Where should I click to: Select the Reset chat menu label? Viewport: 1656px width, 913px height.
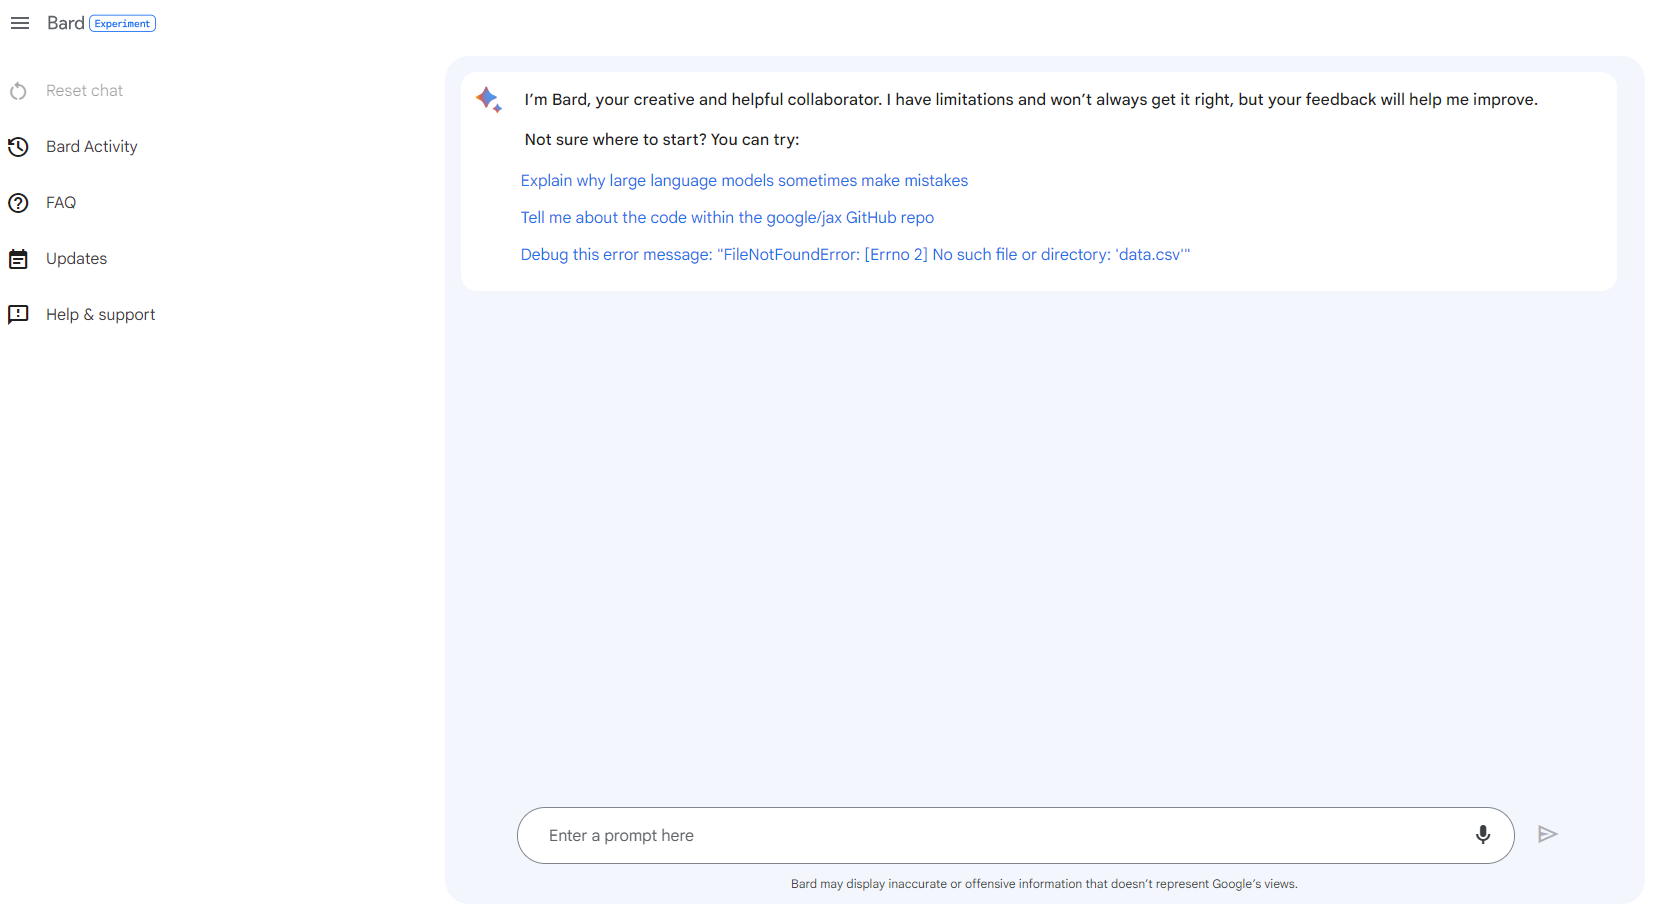tap(84, 91)
